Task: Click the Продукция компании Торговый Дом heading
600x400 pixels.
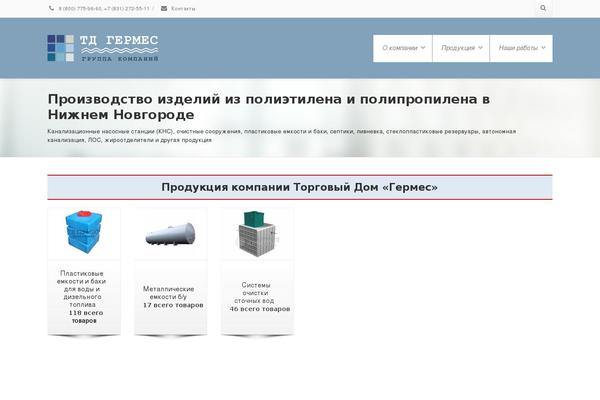Action: click(300, 187)
